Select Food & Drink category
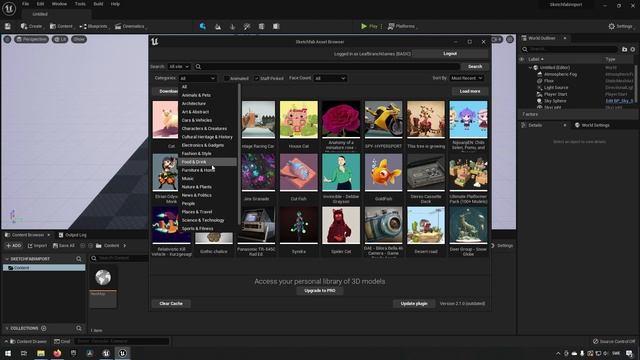This screenshot has width=640, height=360. pyautogui.click(x=207, y=162)
